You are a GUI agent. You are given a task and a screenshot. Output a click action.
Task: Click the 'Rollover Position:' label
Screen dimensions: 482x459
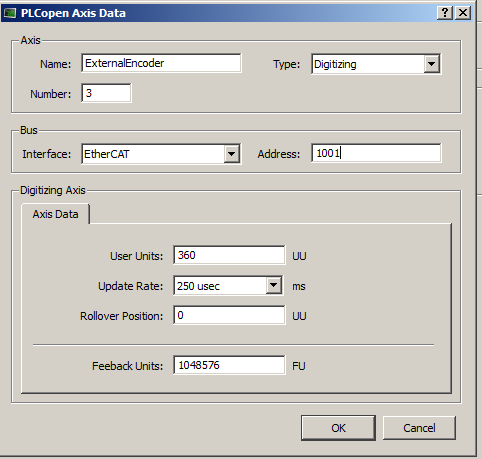coord(122,316)
